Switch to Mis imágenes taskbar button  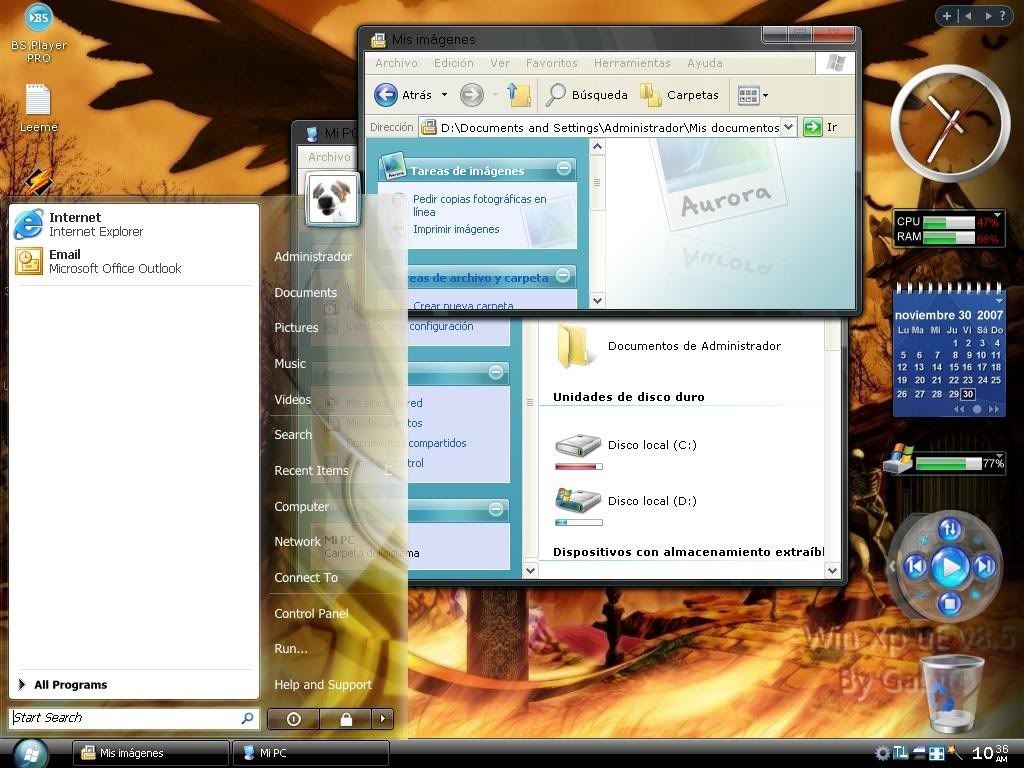150,753
